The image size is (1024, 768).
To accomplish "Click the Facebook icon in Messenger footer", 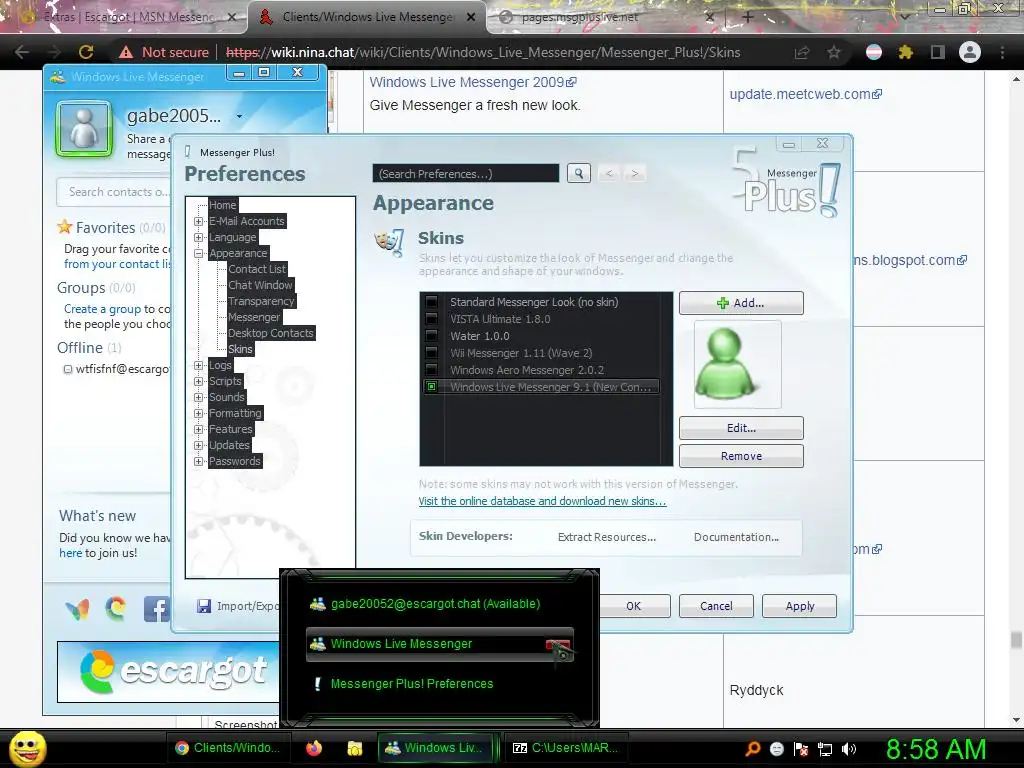I will click(157, 609).
